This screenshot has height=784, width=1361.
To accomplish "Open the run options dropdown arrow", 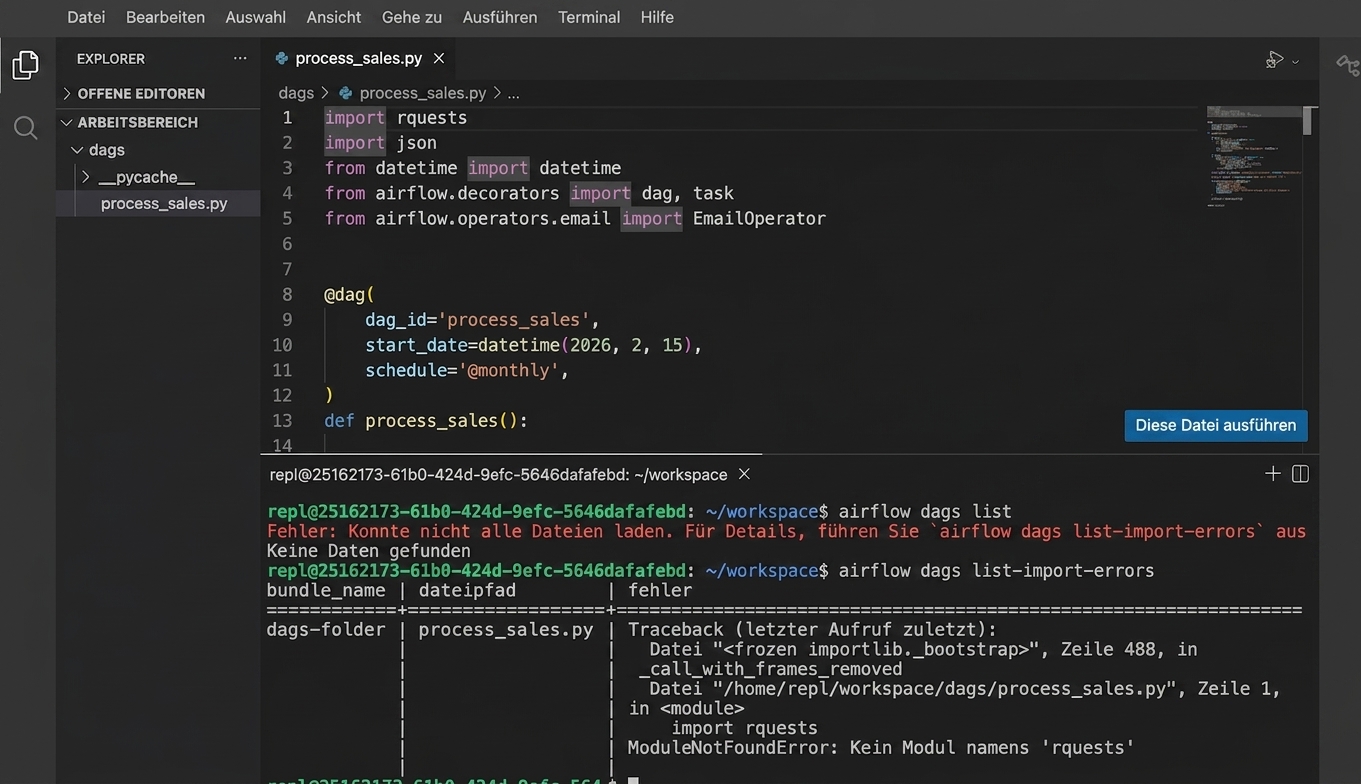I will tap(1296, 61).
